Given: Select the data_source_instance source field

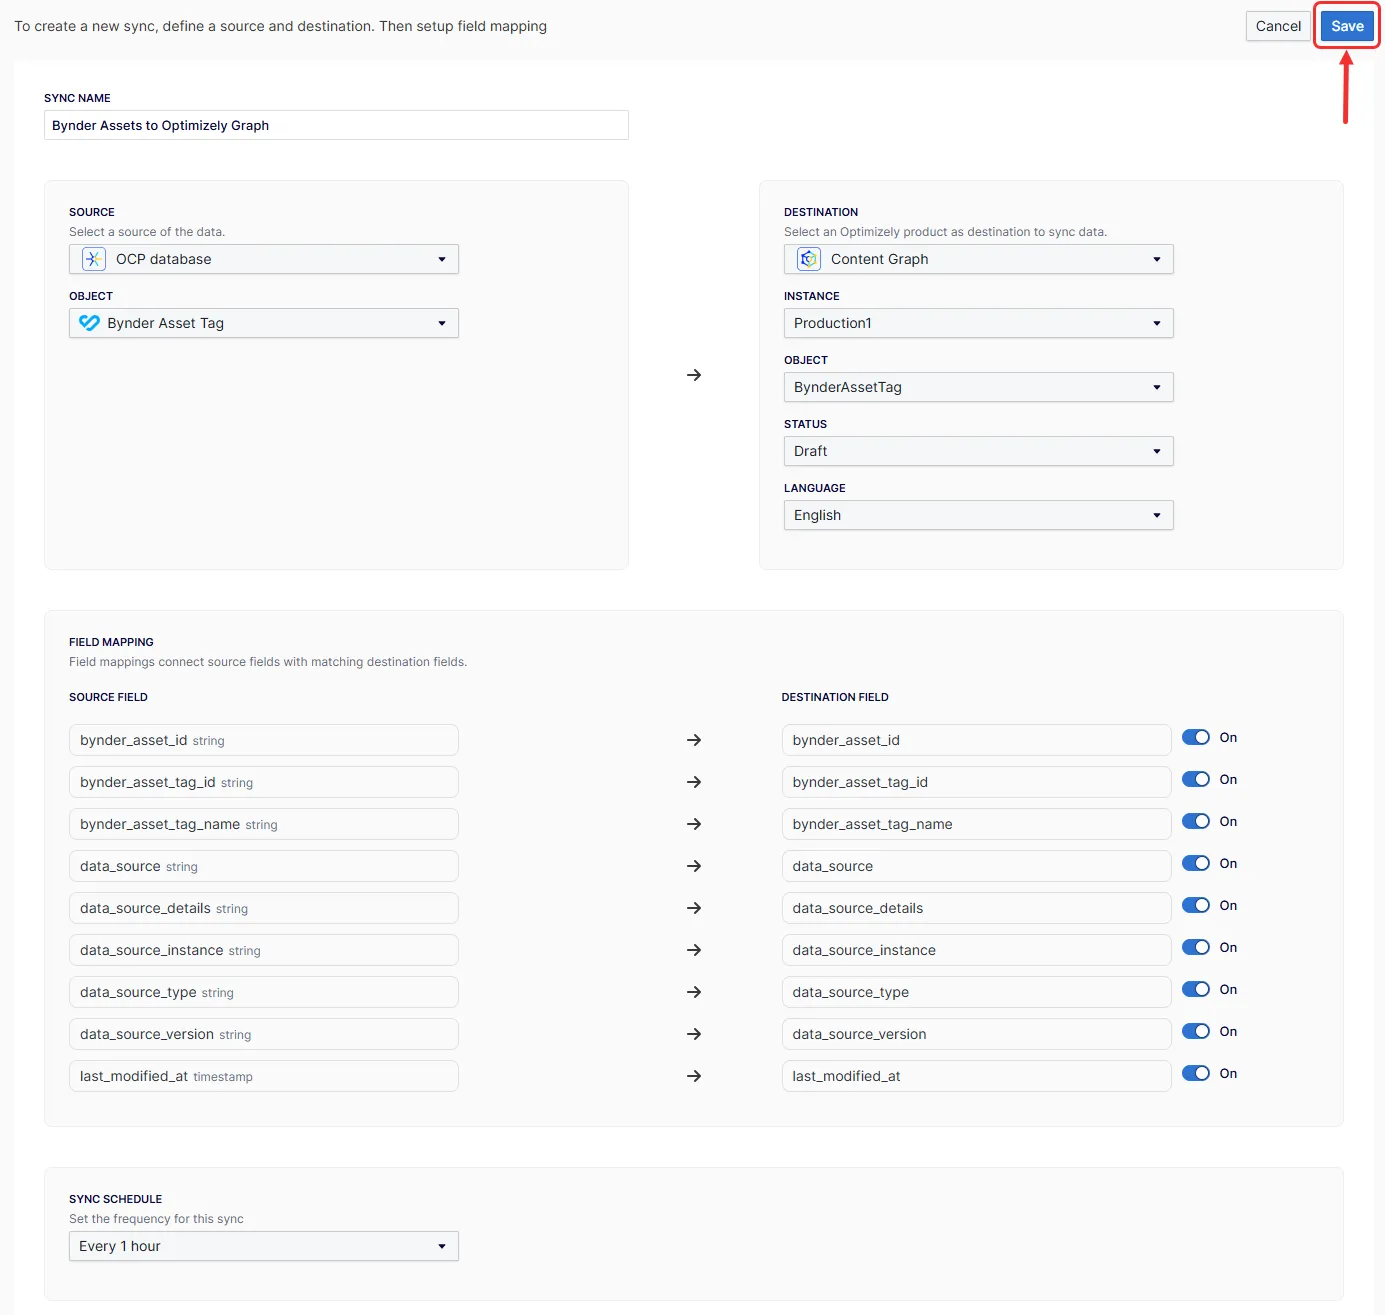Looking at the screenshot, I should point(264,950).
